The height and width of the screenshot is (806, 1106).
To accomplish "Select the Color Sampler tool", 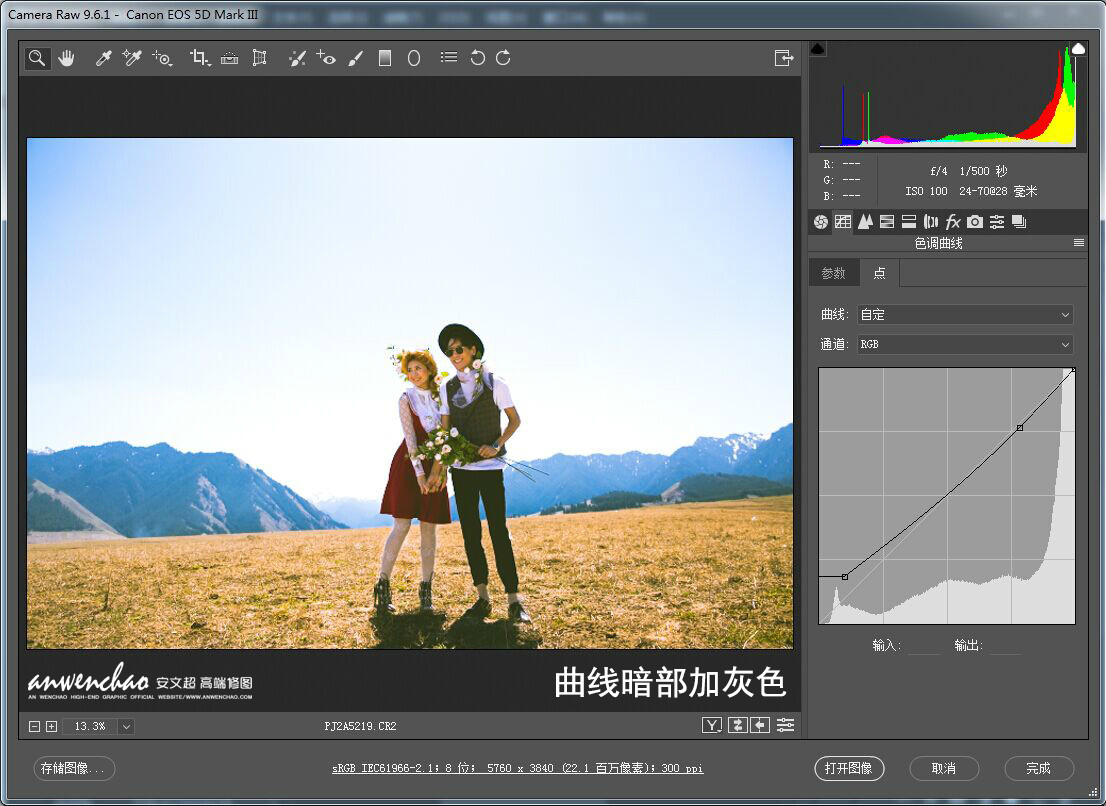I will pyautogui.click(x=132, y=58).
